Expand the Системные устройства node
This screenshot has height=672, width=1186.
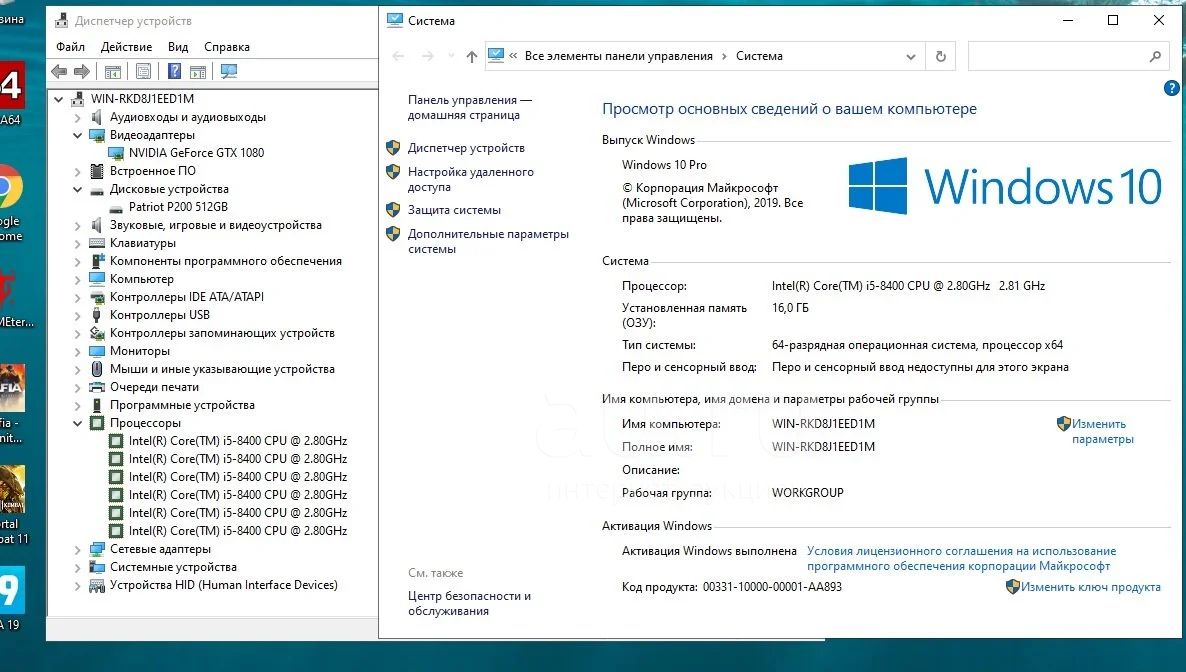pos(77,568)
